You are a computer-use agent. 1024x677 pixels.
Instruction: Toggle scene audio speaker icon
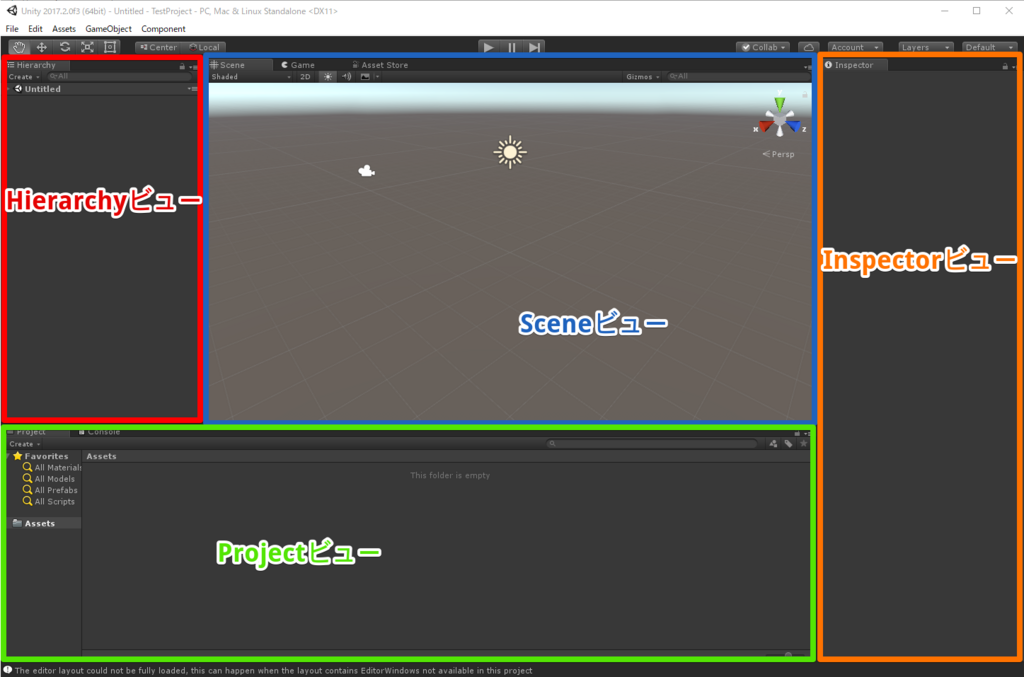(347, 76)
